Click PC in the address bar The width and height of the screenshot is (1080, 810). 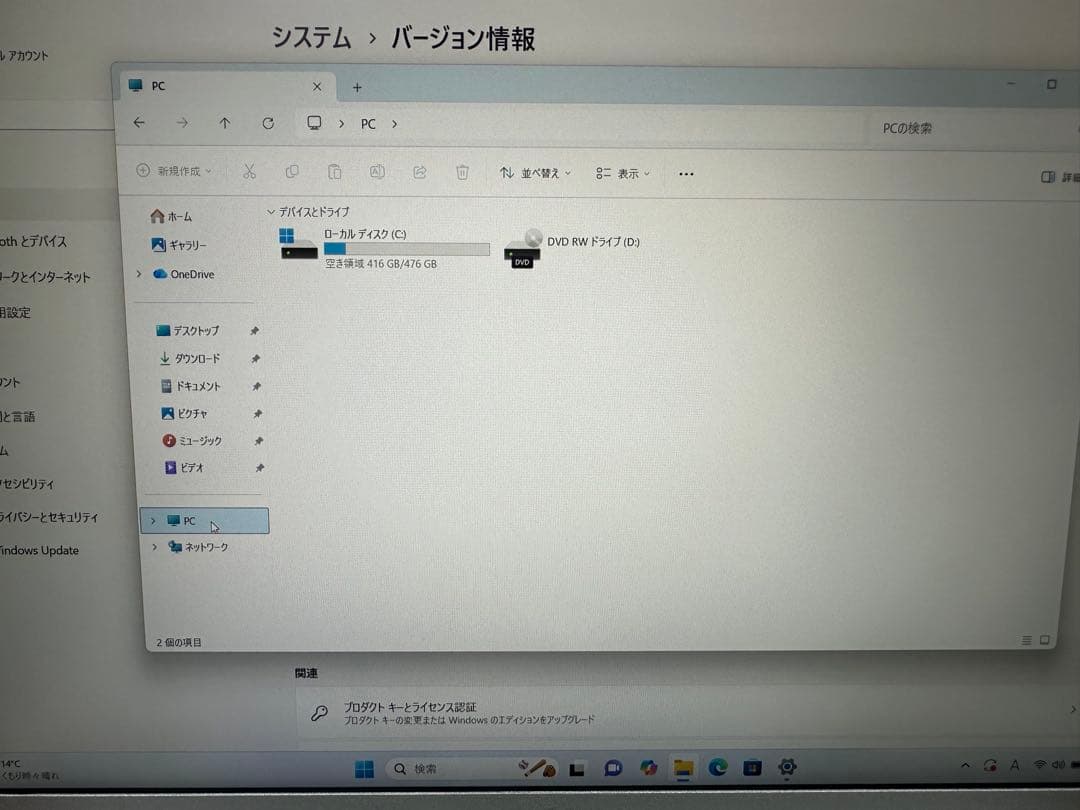pos(368,124)
